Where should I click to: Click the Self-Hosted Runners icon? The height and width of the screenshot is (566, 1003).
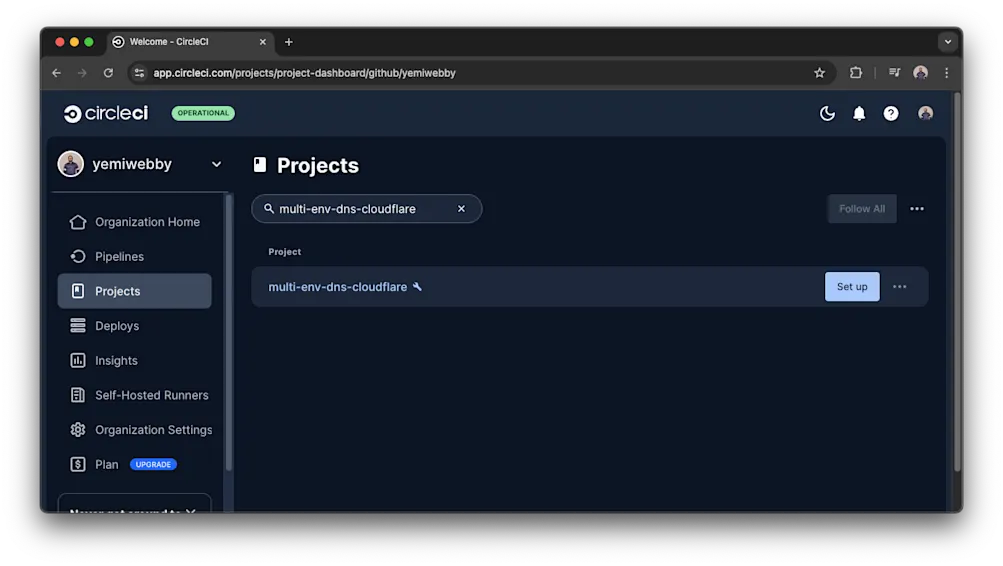[x=78, y=395]
